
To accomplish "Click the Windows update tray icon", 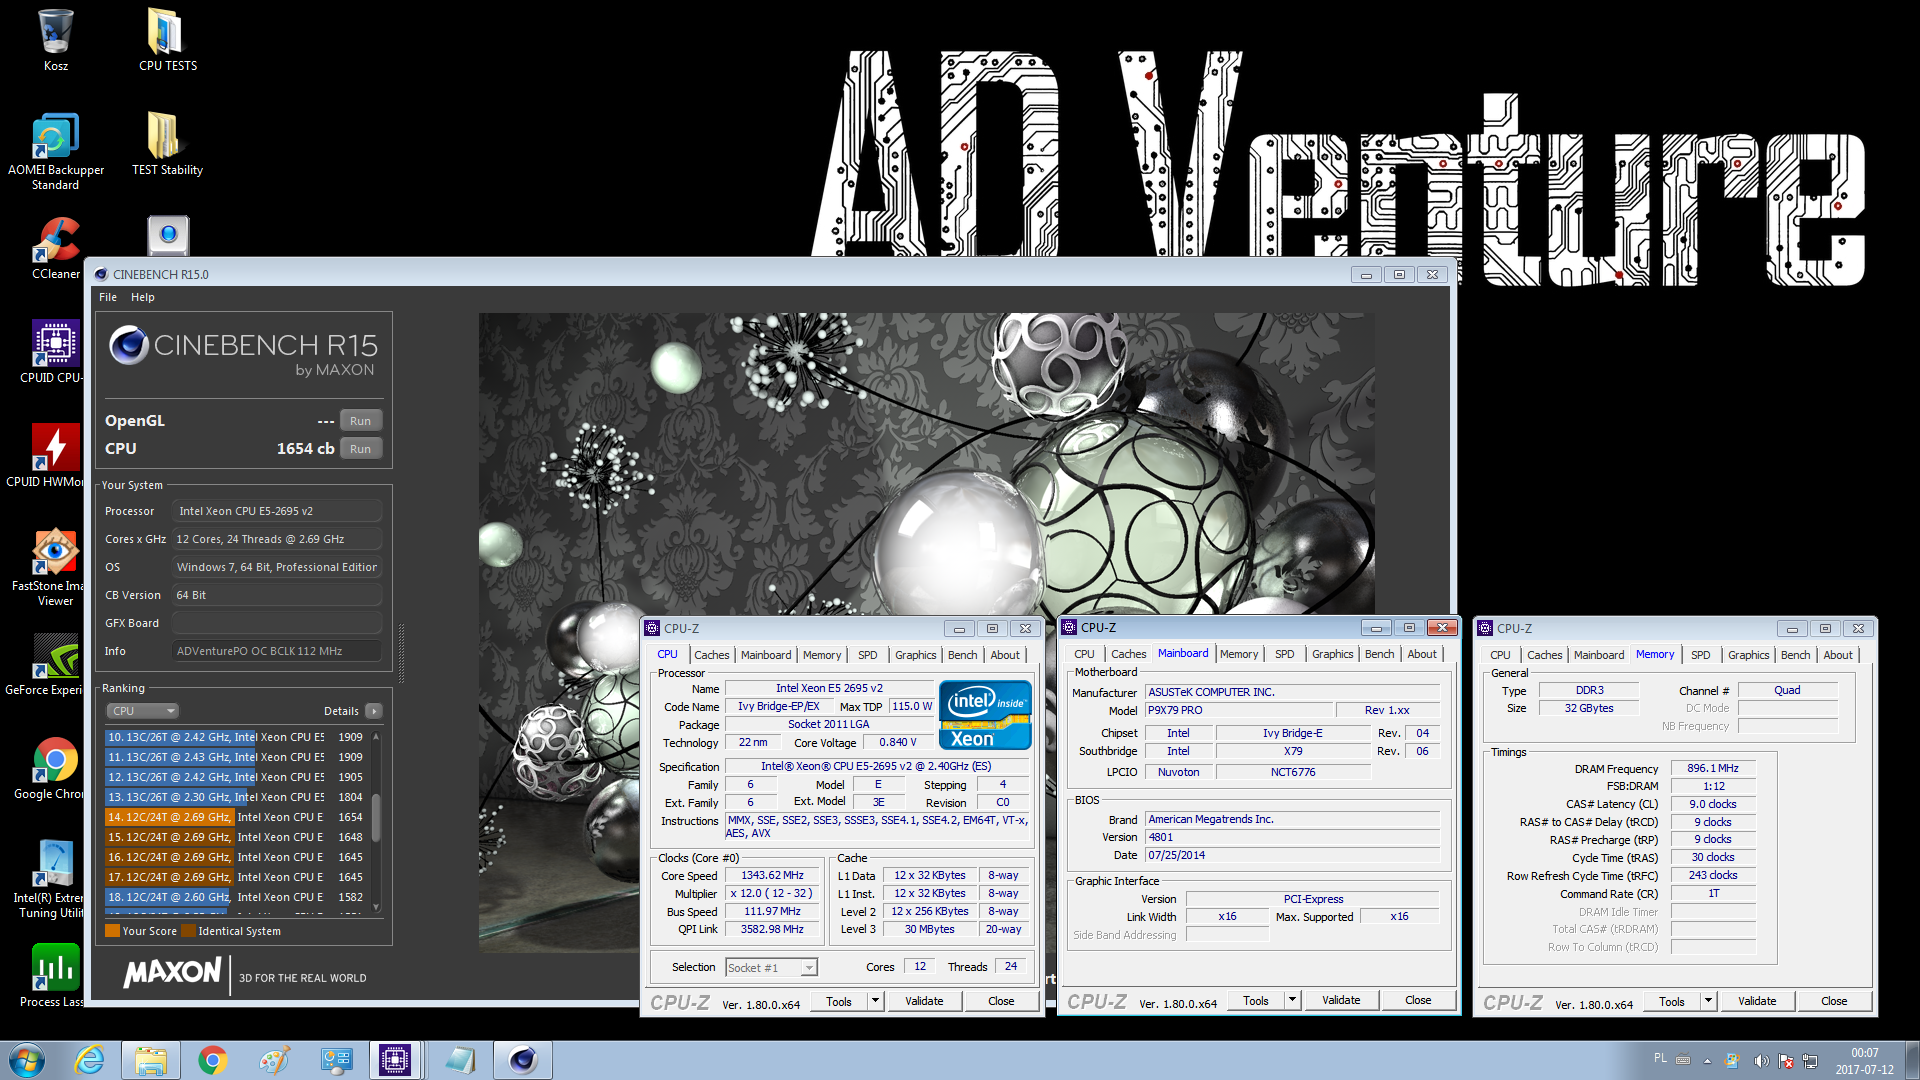I will [1731, 1061].
